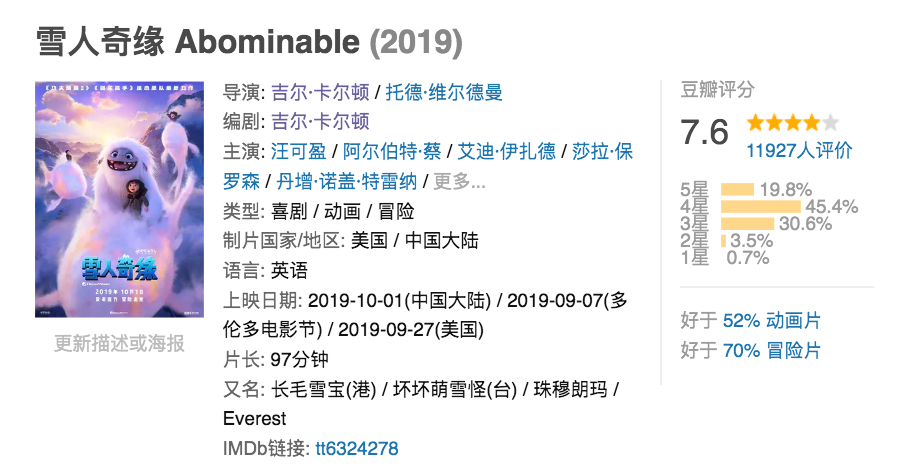
Task: Click screenwriter 吉尔·卡尔顿 link
Action: (x=320, y=122)
